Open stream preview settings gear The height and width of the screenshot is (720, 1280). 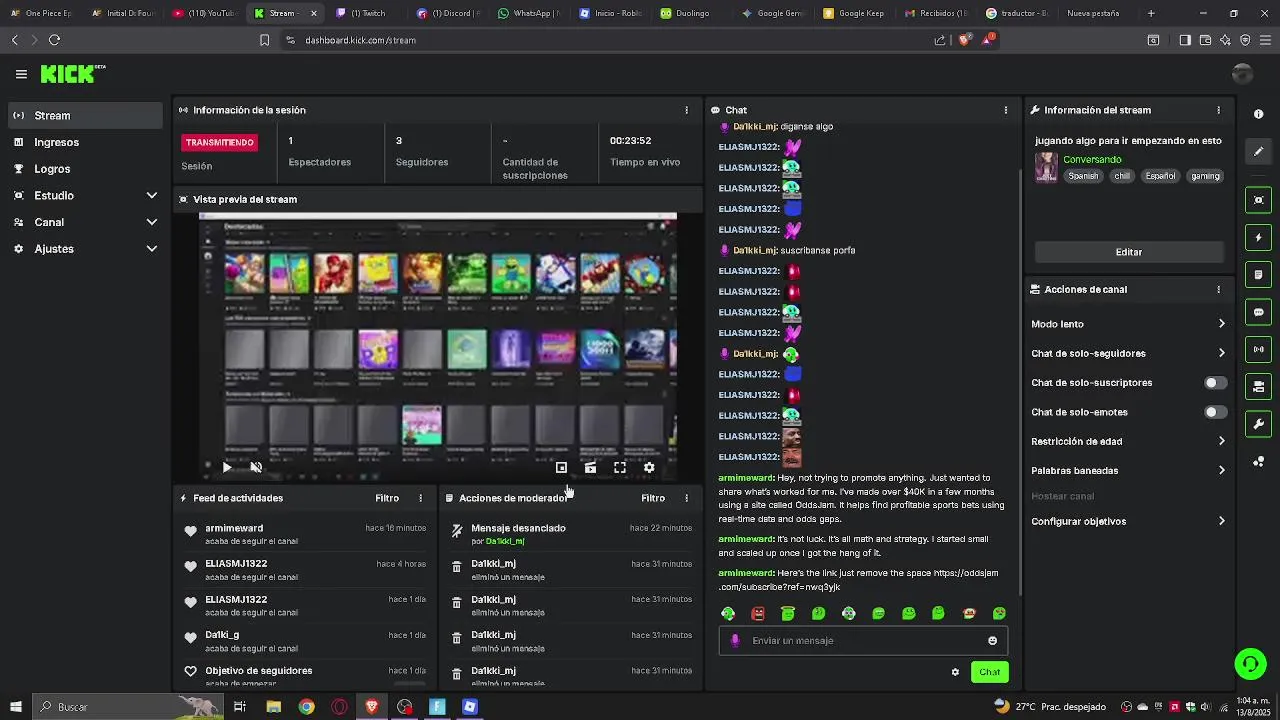pos(649,467)
